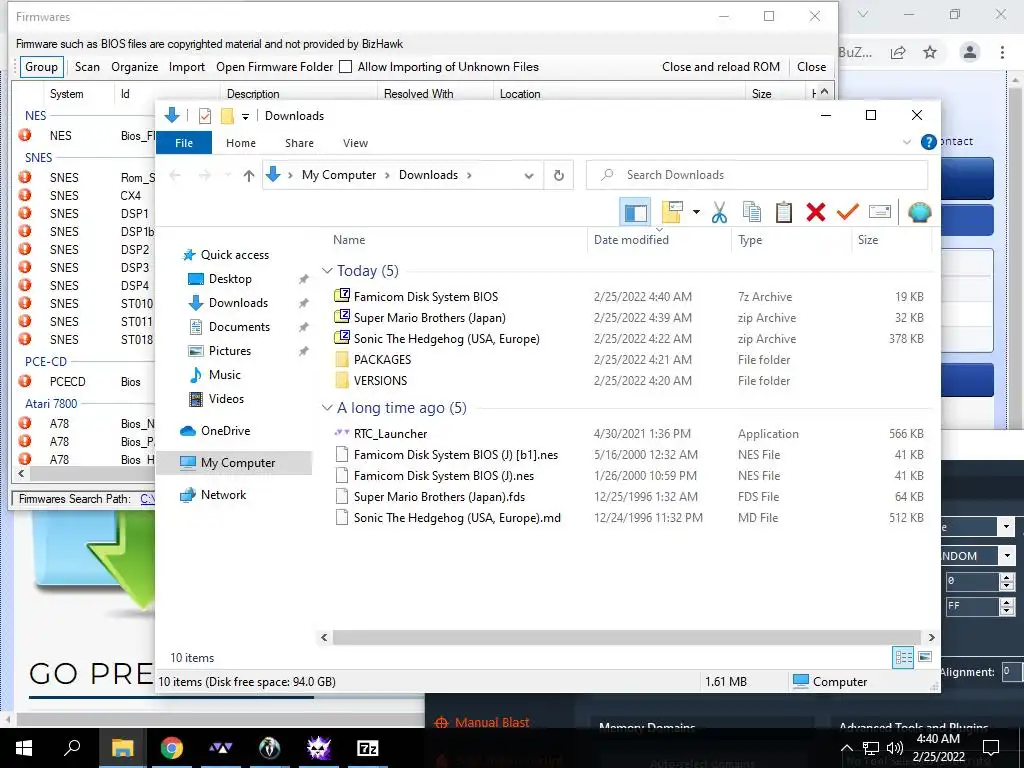This screenshot has width=1024, height=768.
Task: Click the rename toolbar icon
Action: (880, 212)
